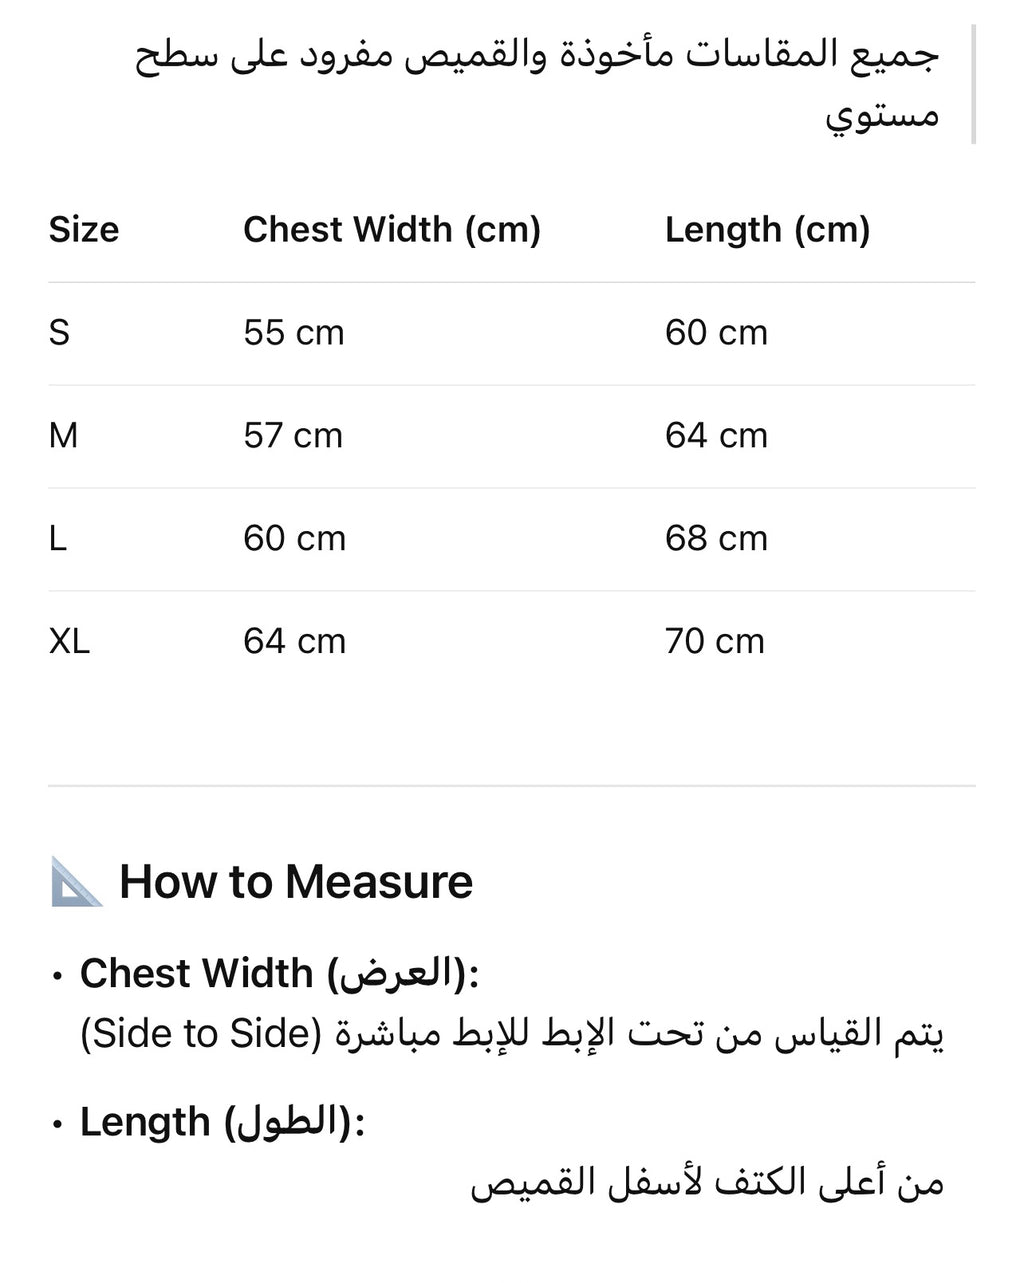This screenshot has width=1024, height=1283.
Task: Click the Chest Width (cm) column header
Action: (x=392, y=230)
